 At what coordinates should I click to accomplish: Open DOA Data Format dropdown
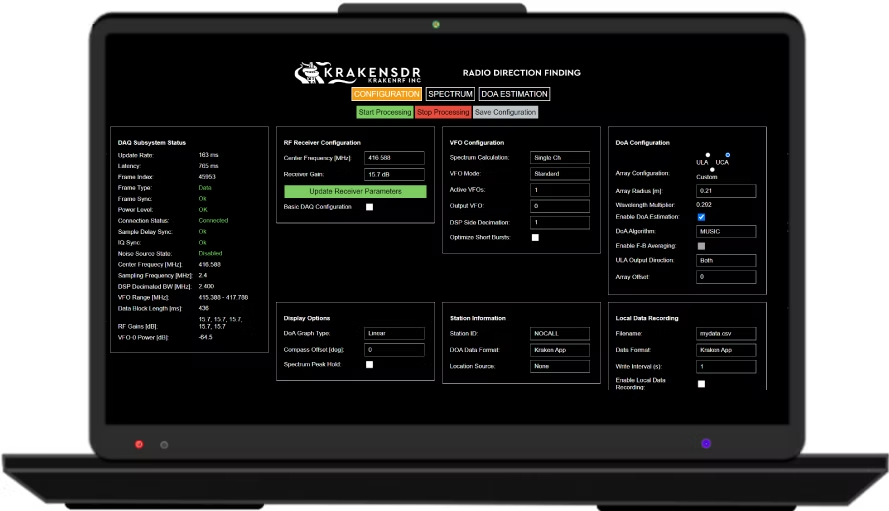(x=560, y=350)
